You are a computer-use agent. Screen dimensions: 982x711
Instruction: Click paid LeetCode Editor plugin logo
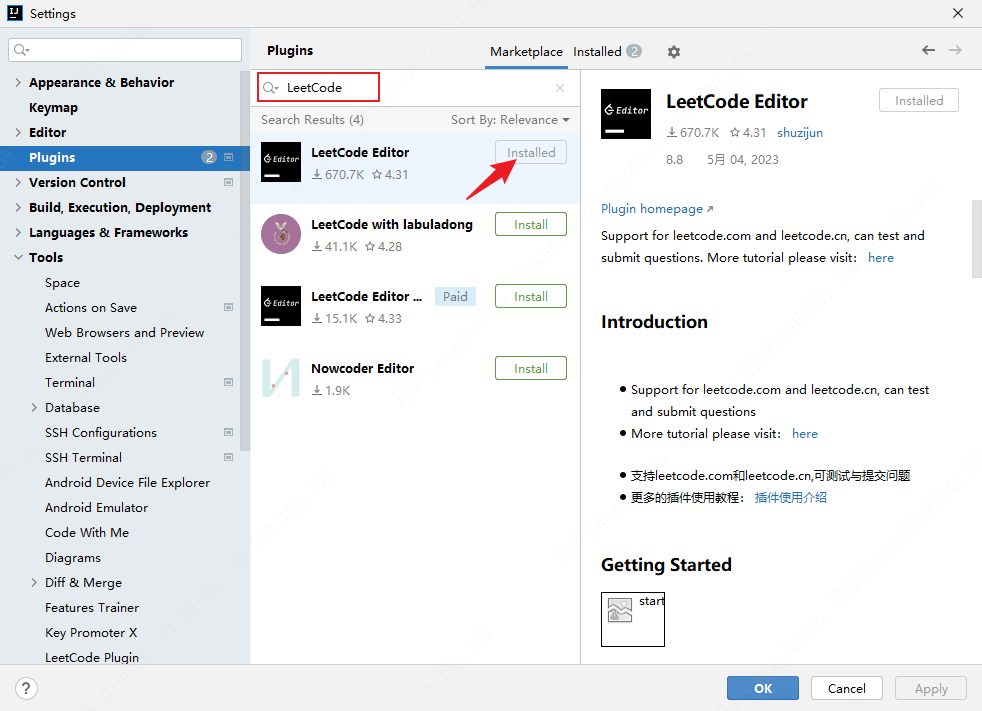(281, 306)
